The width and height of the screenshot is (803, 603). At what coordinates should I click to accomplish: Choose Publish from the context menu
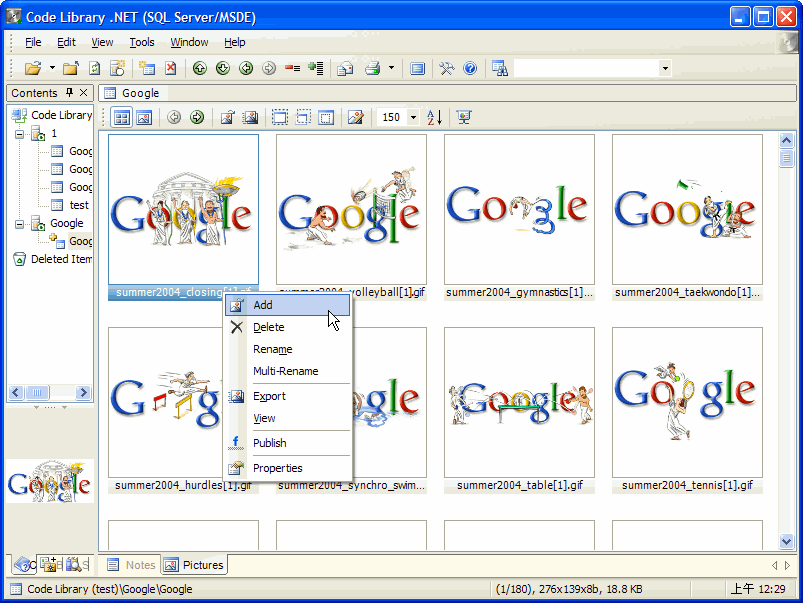pos(288,443)
